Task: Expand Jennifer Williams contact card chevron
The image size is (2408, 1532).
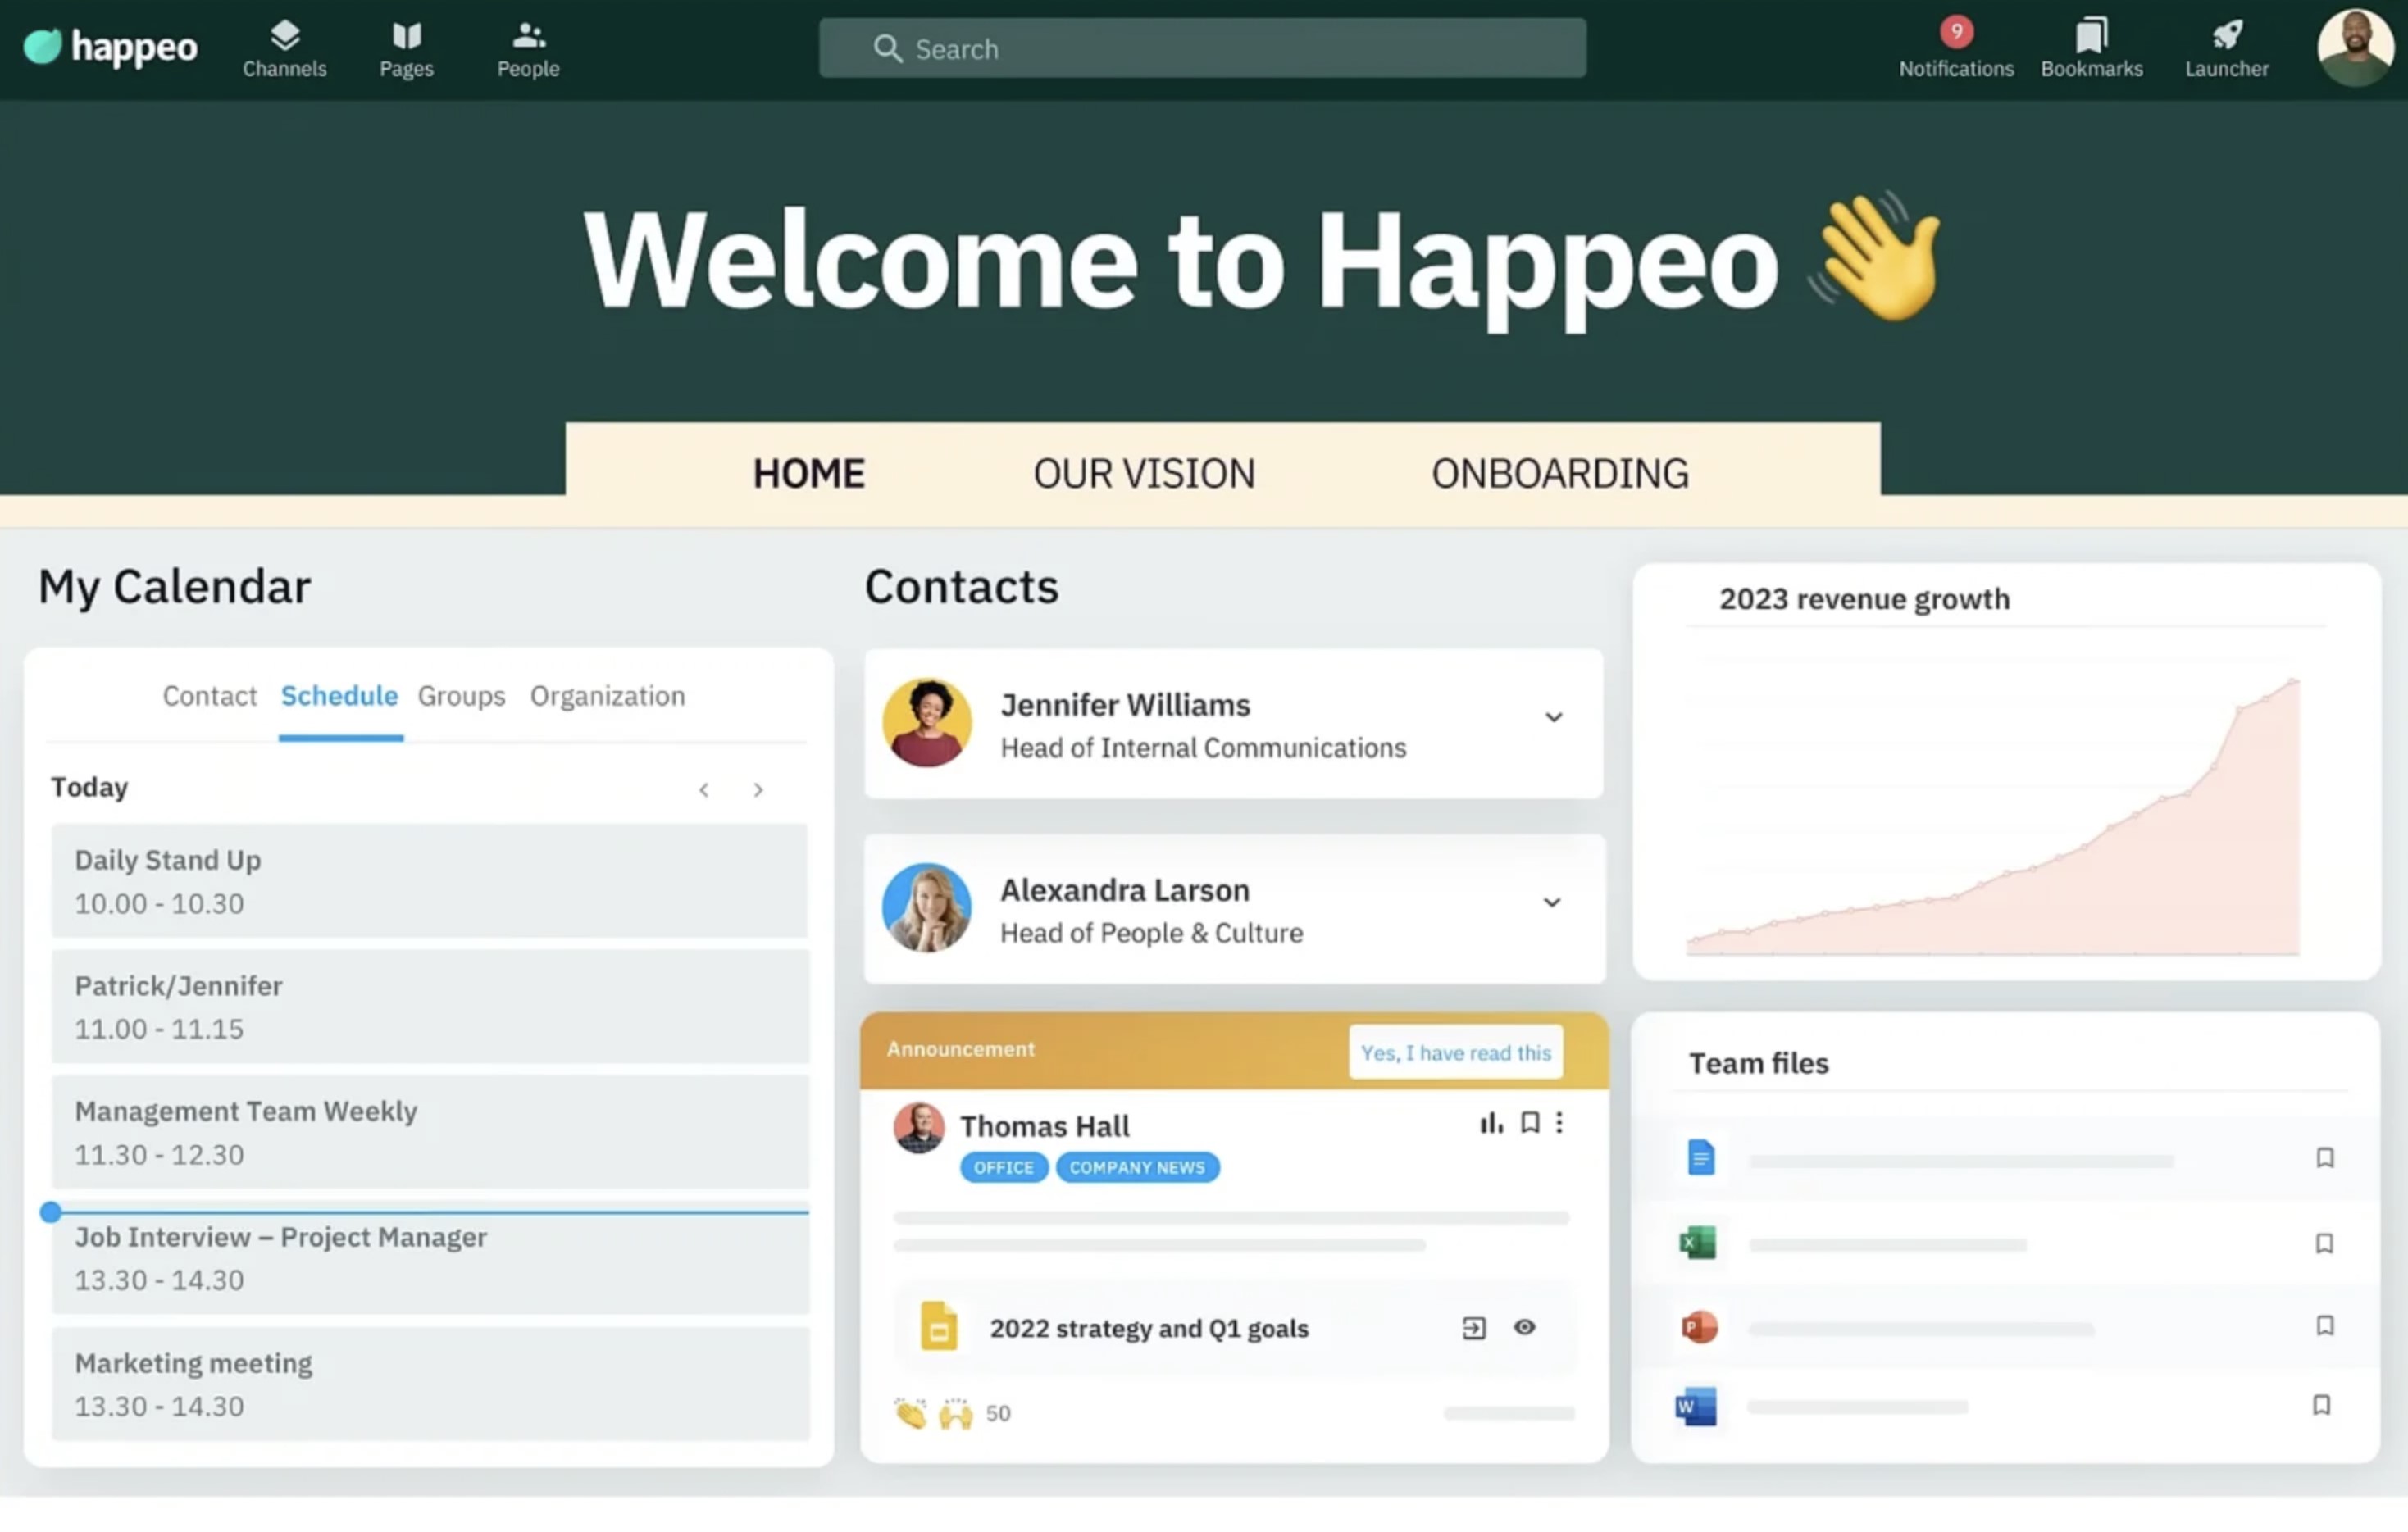Action: coord(1553,717)
